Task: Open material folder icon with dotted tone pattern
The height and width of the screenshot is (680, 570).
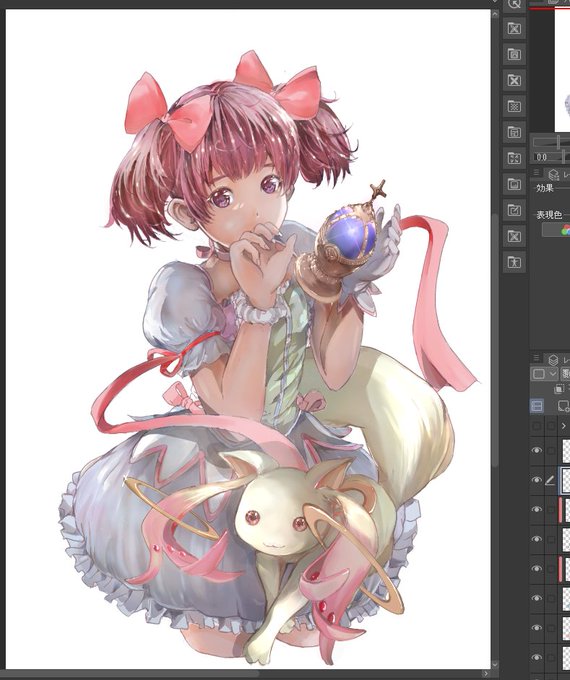Action: coord(514,106)
